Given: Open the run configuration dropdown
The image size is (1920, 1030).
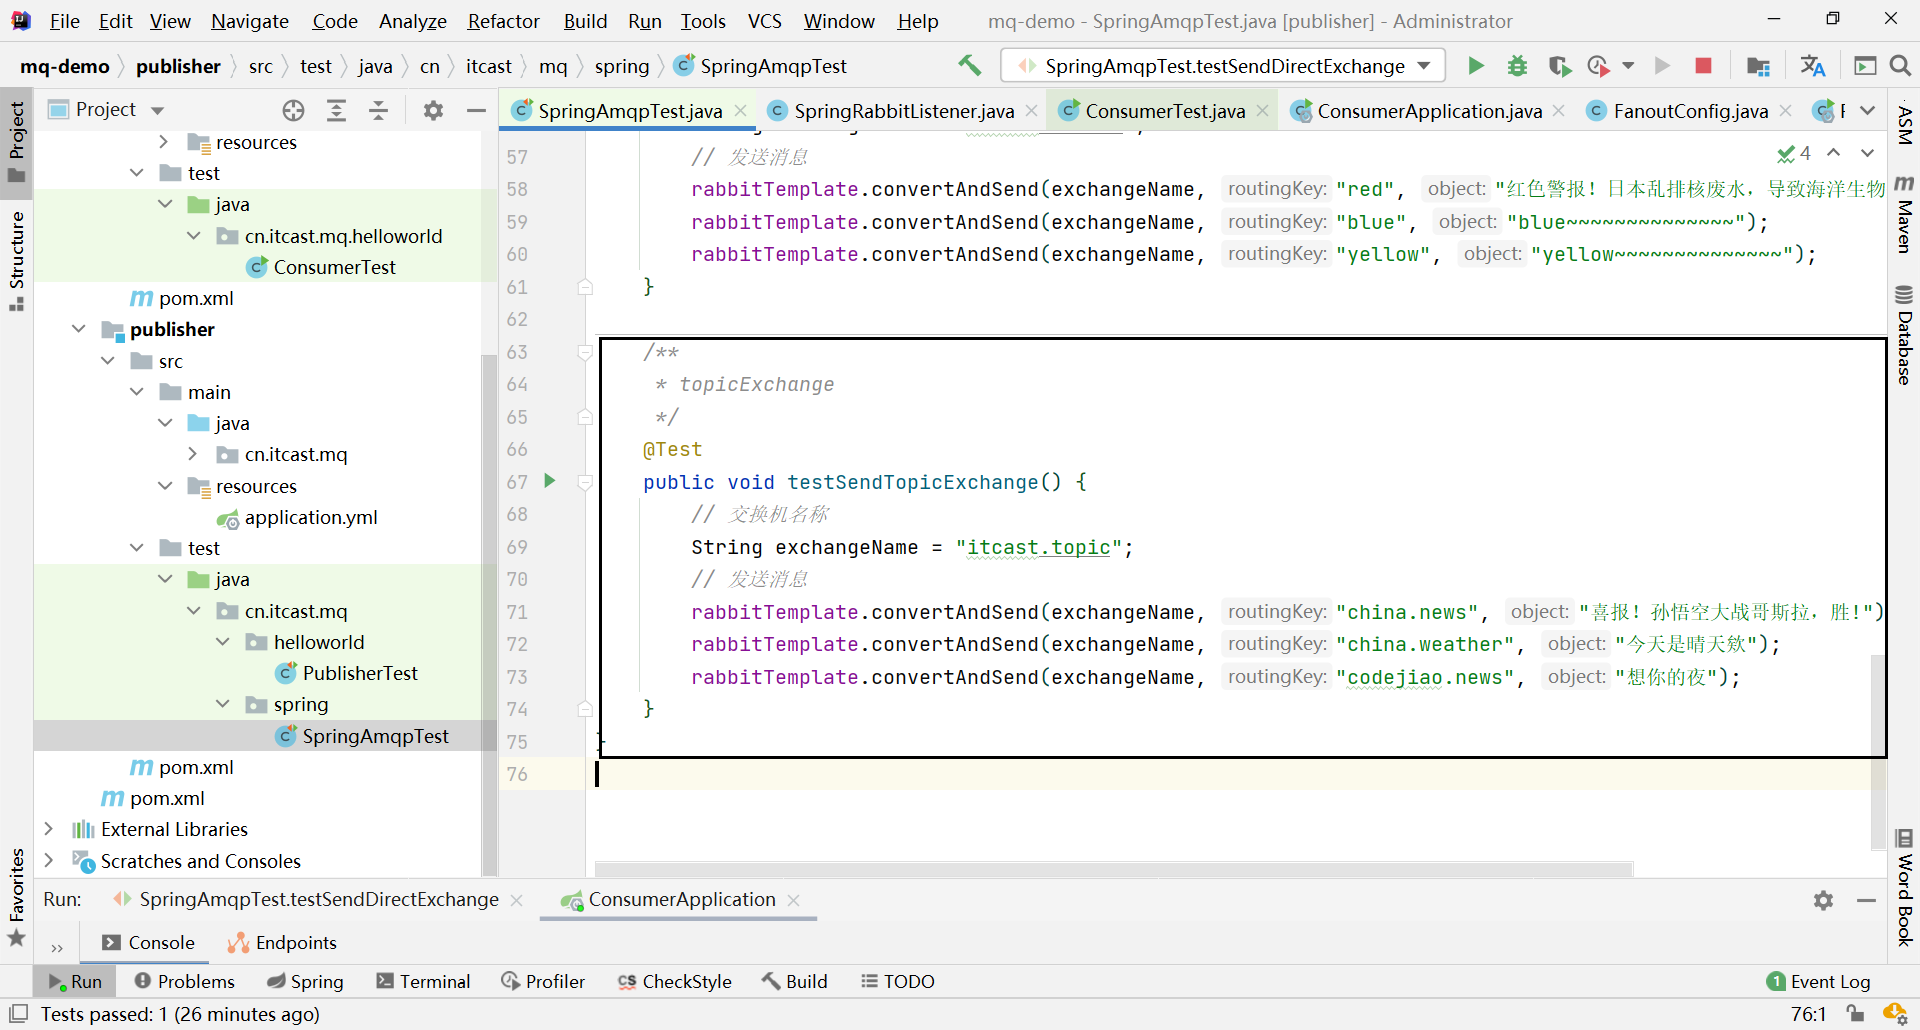Looking at the screenshot, I should 1222,66.
